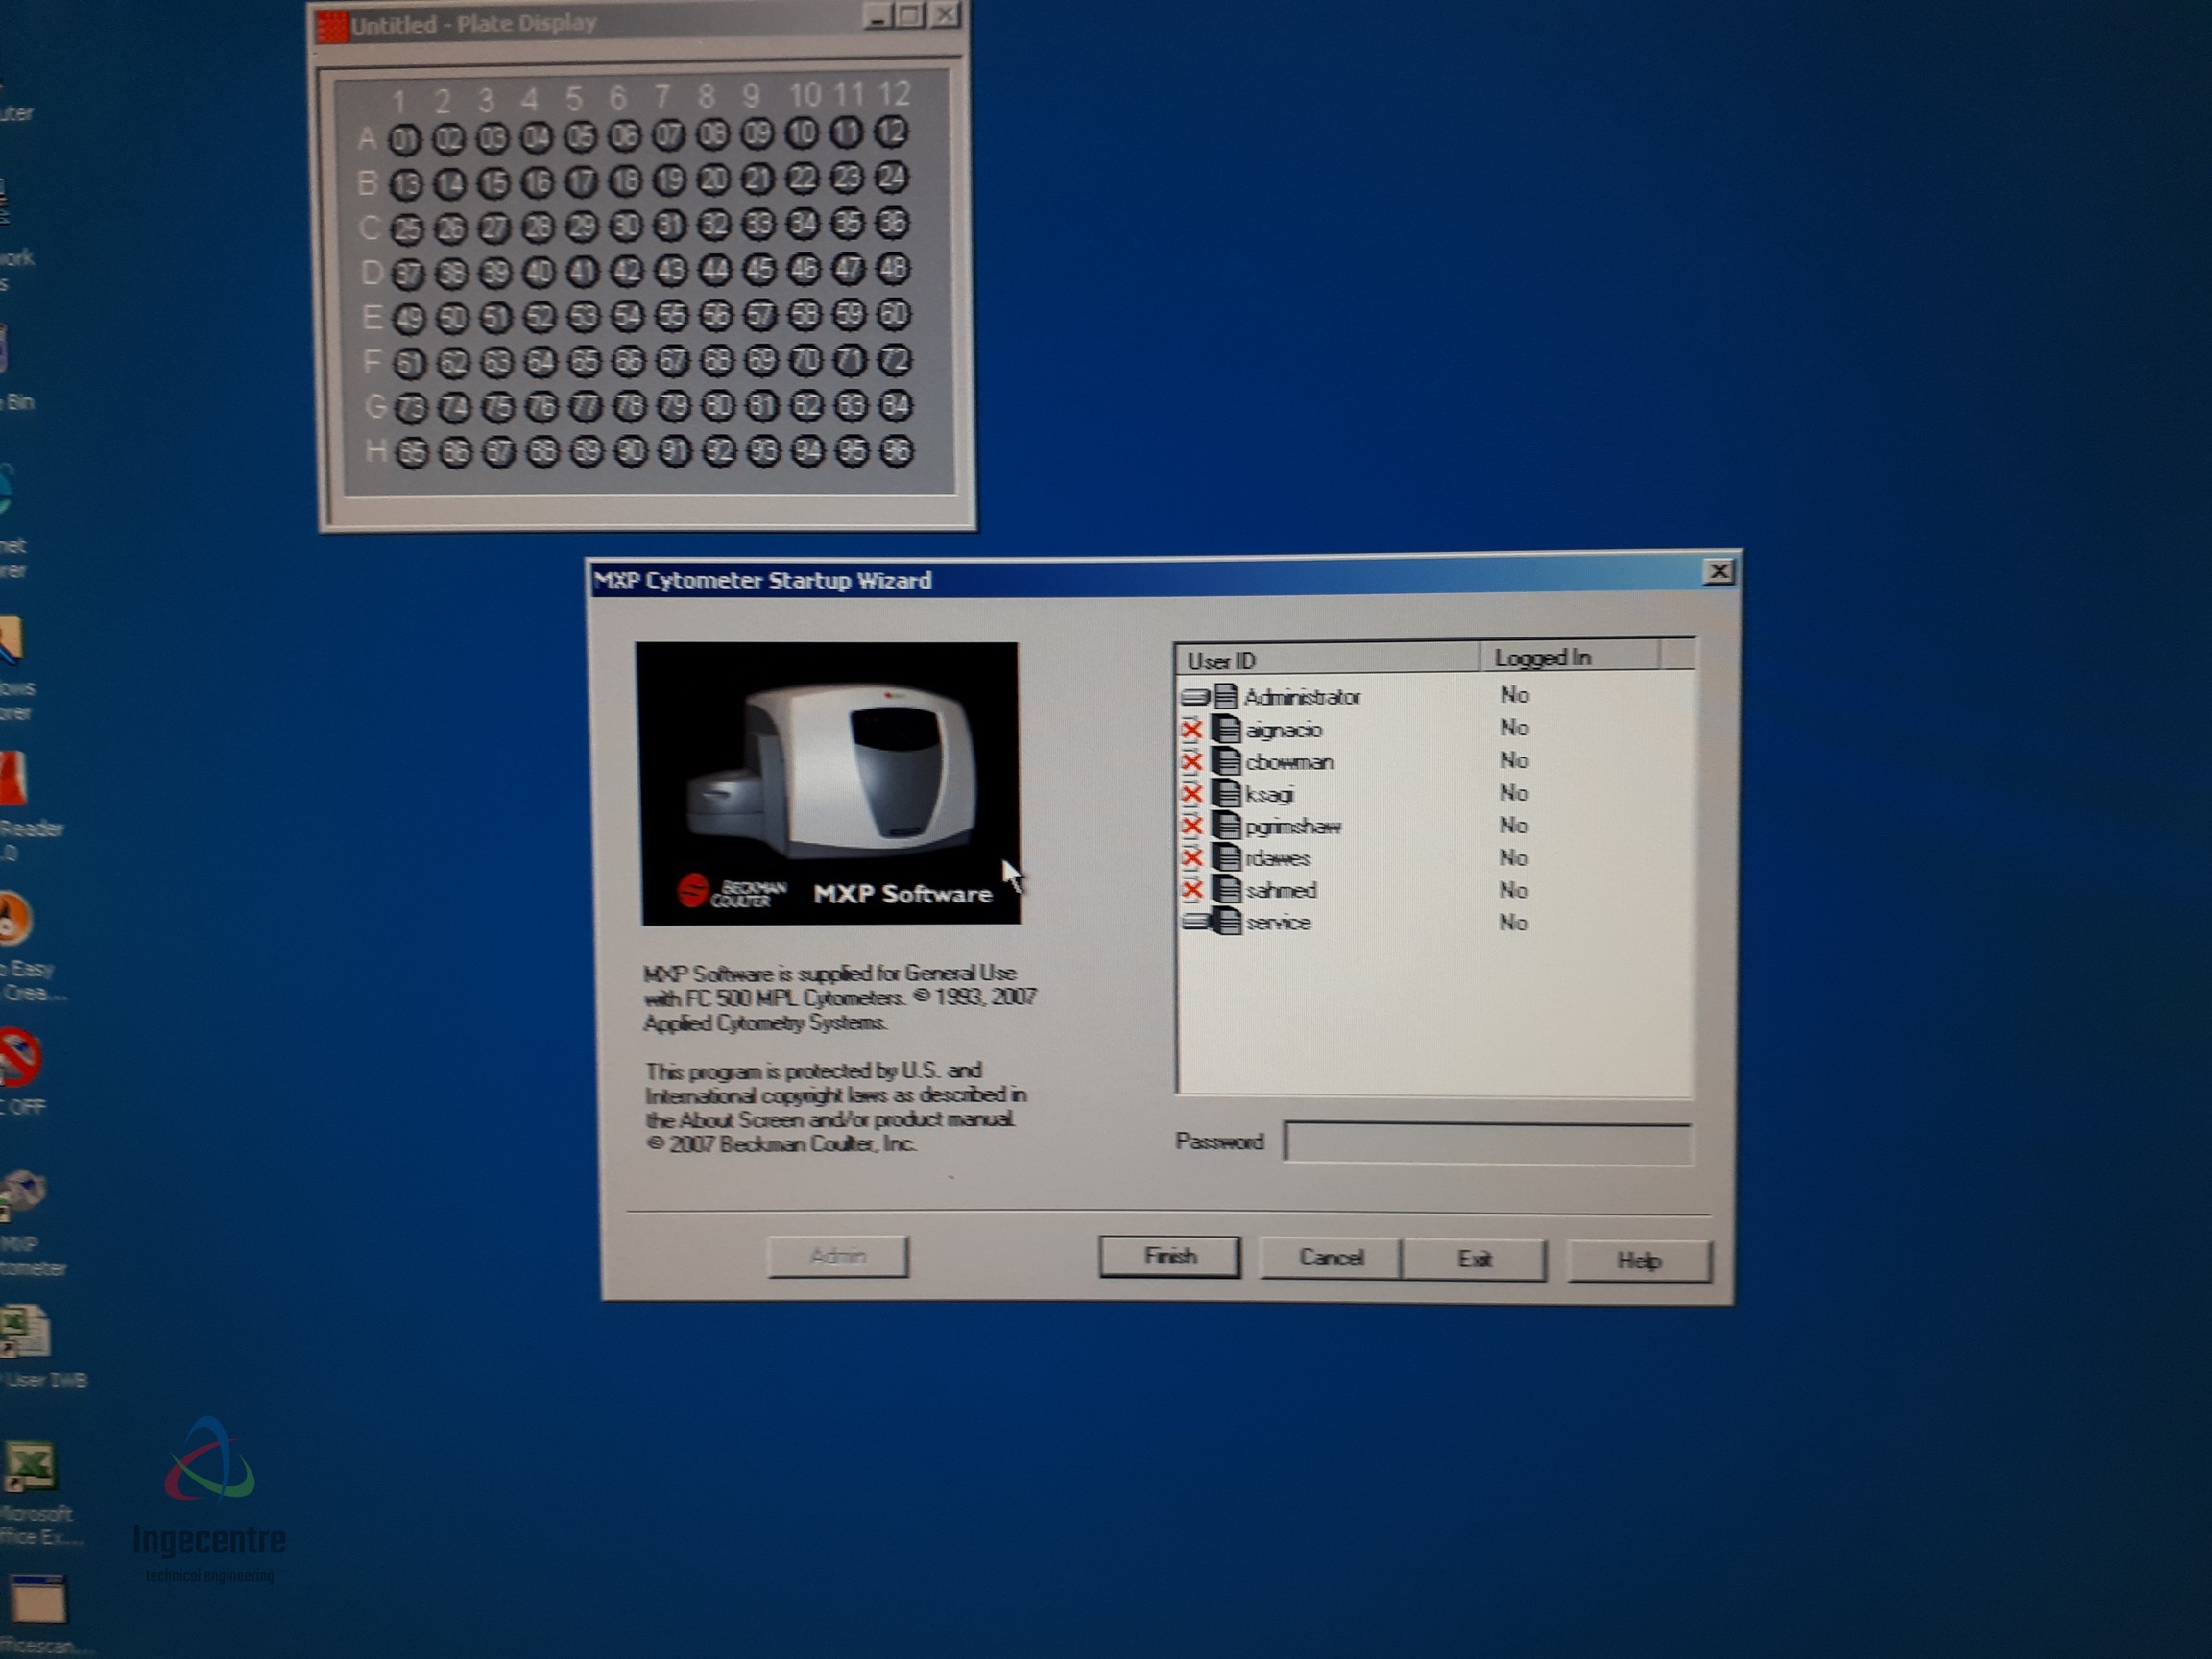The width and height of the screenshot is (2212, 1659).
Task: Click the red X icon beside ksagi
Action: coord(1192,794)
